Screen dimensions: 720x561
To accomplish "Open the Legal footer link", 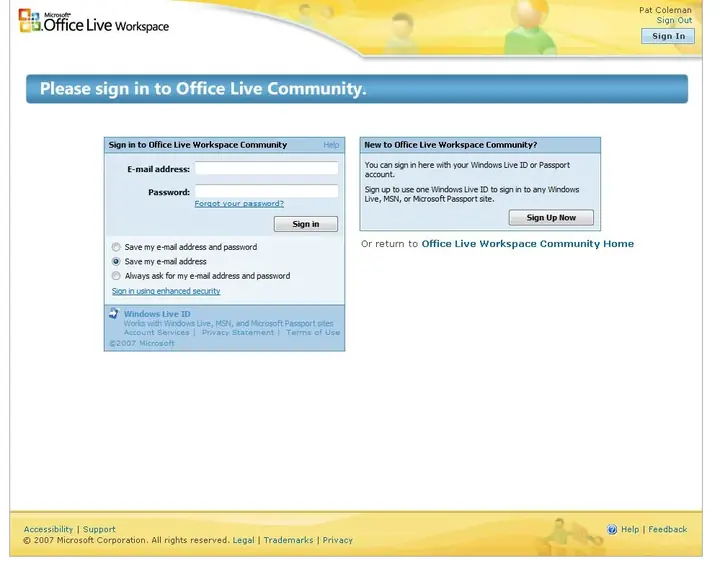I will pos(243,540).
